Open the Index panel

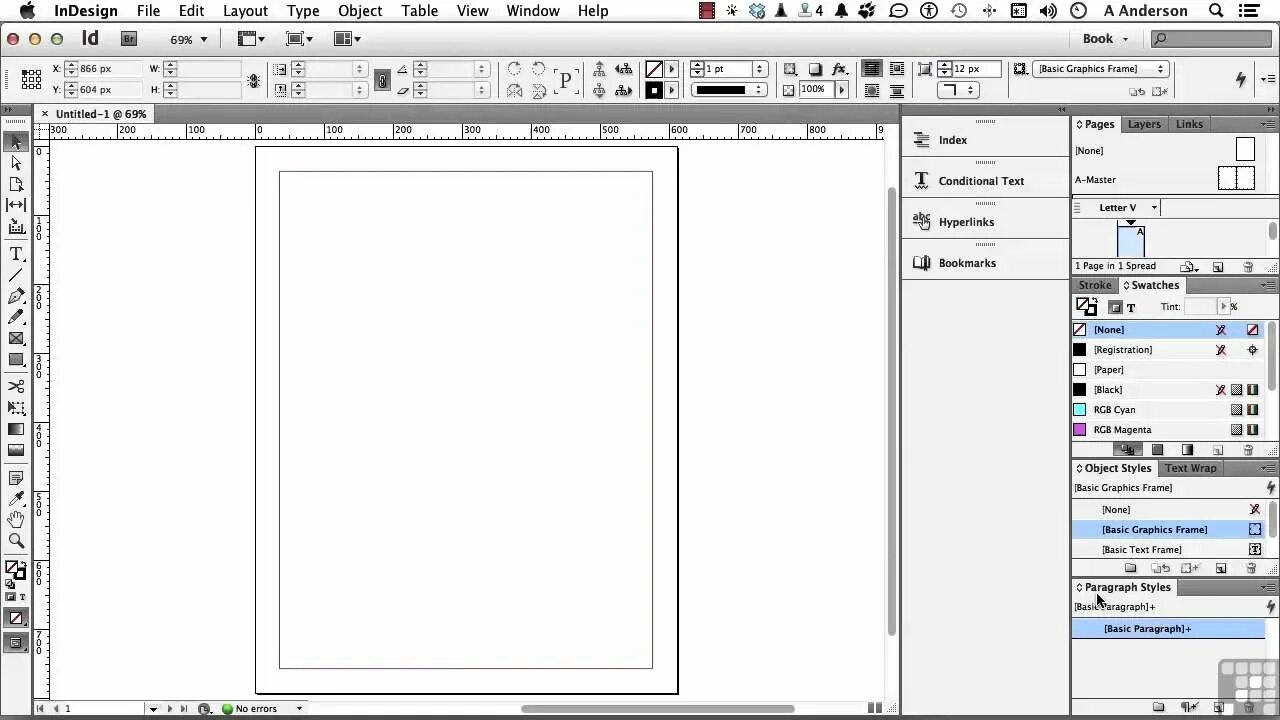point(952,140)
